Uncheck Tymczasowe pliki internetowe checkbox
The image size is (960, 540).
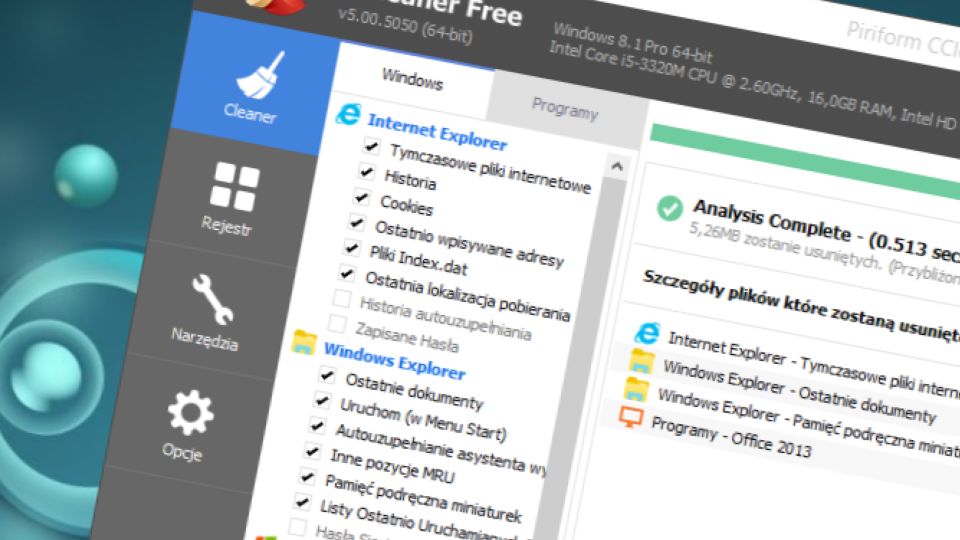371,146
